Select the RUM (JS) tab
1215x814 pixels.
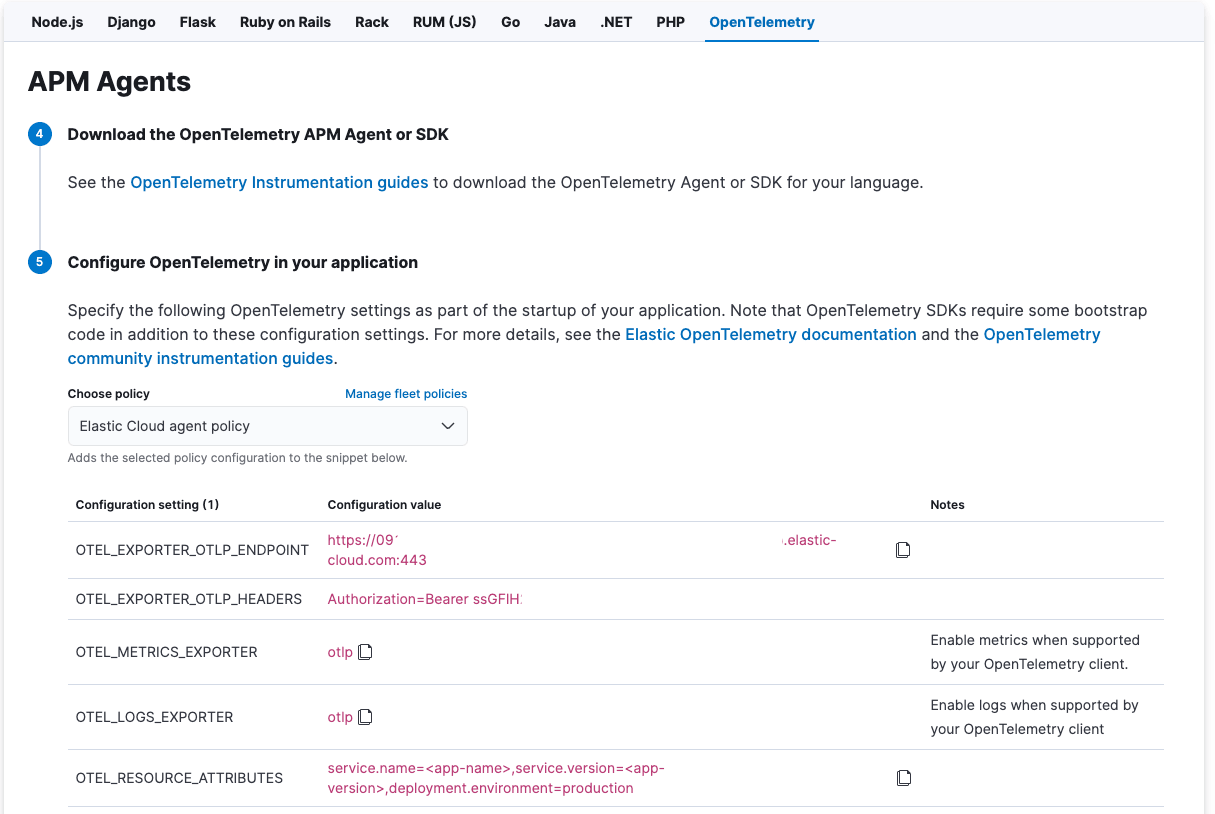444,21
